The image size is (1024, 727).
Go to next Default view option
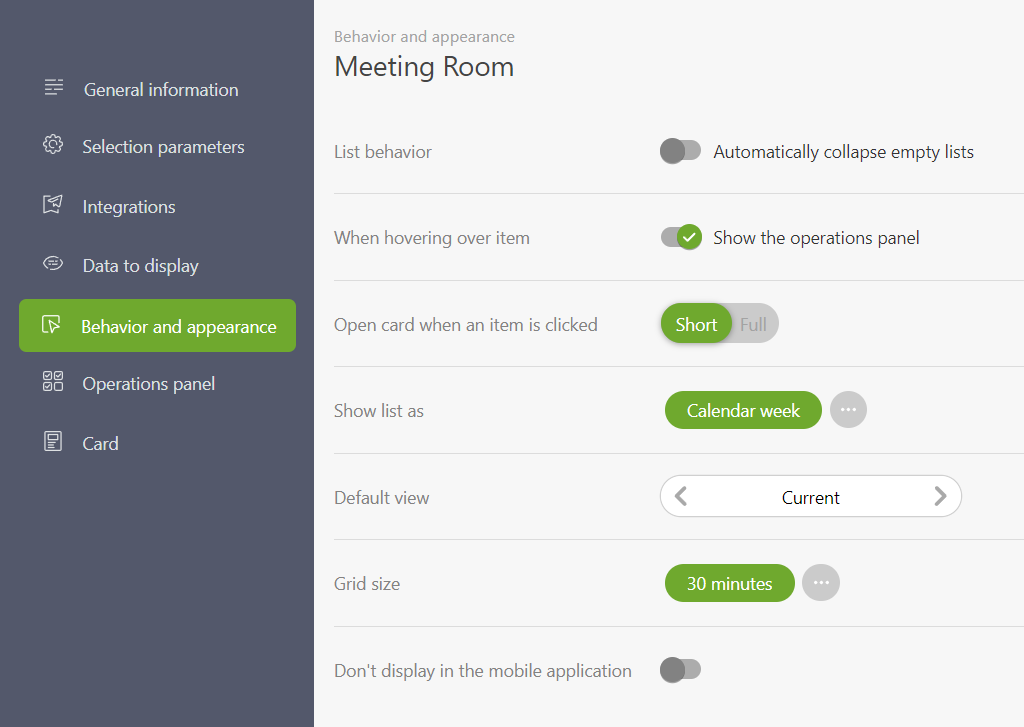[x=940, y=496]
